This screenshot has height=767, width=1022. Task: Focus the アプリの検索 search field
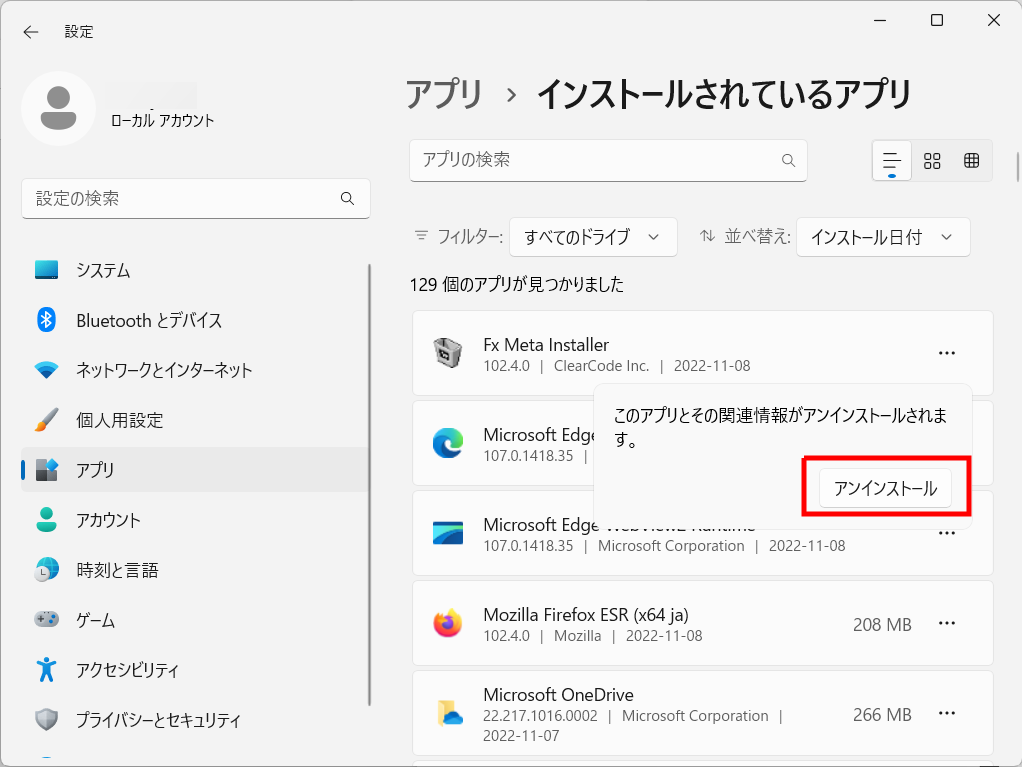pyautogui.click(x=608, y=160)
